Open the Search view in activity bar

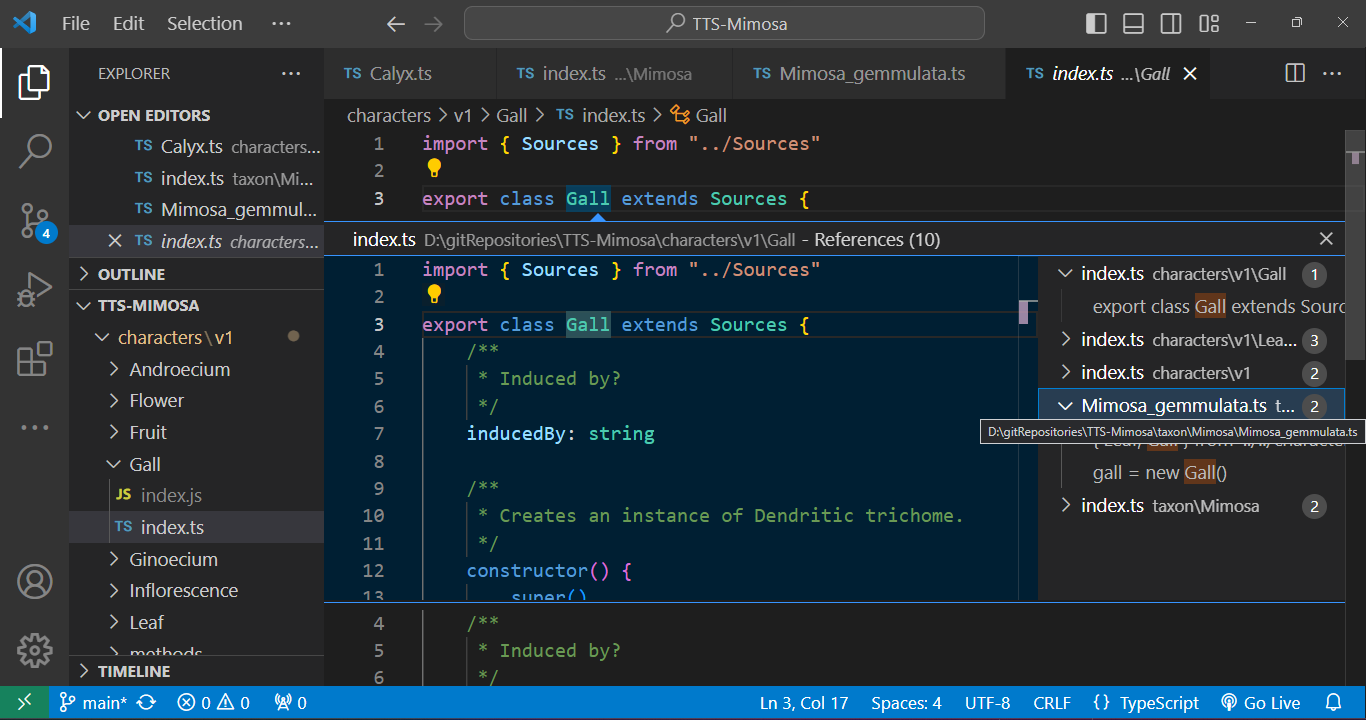click(34, 151)
